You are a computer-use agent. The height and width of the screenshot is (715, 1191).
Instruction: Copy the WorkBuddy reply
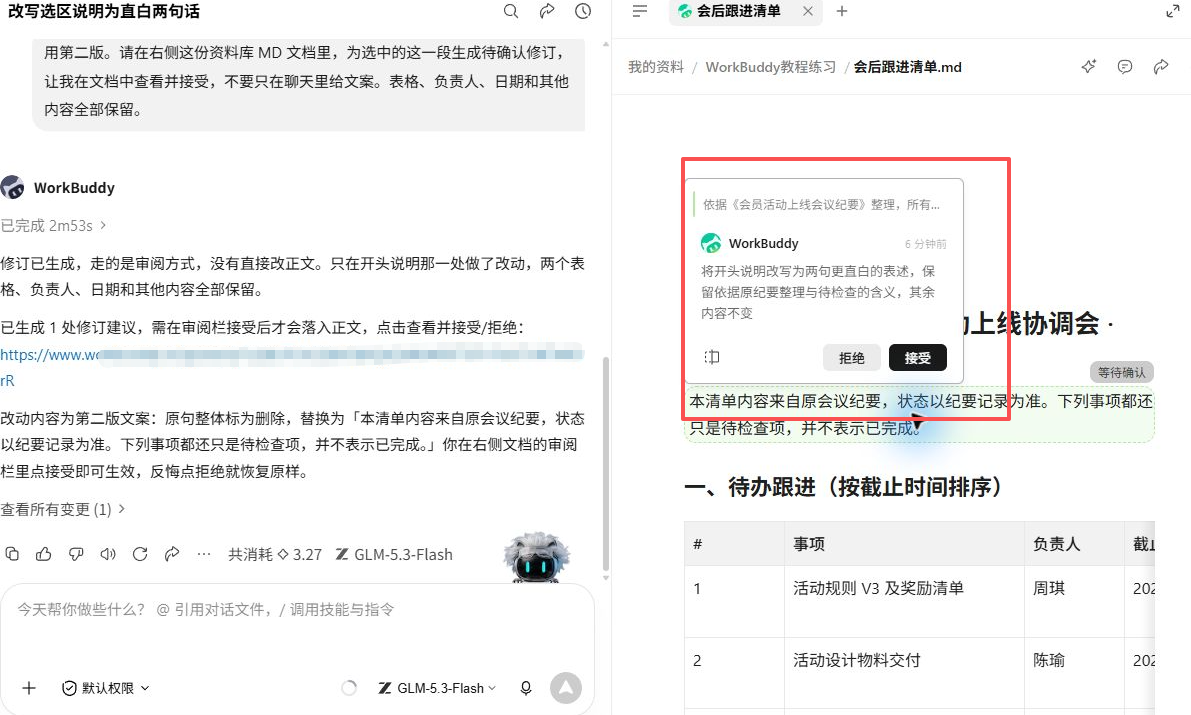point(12,554)
